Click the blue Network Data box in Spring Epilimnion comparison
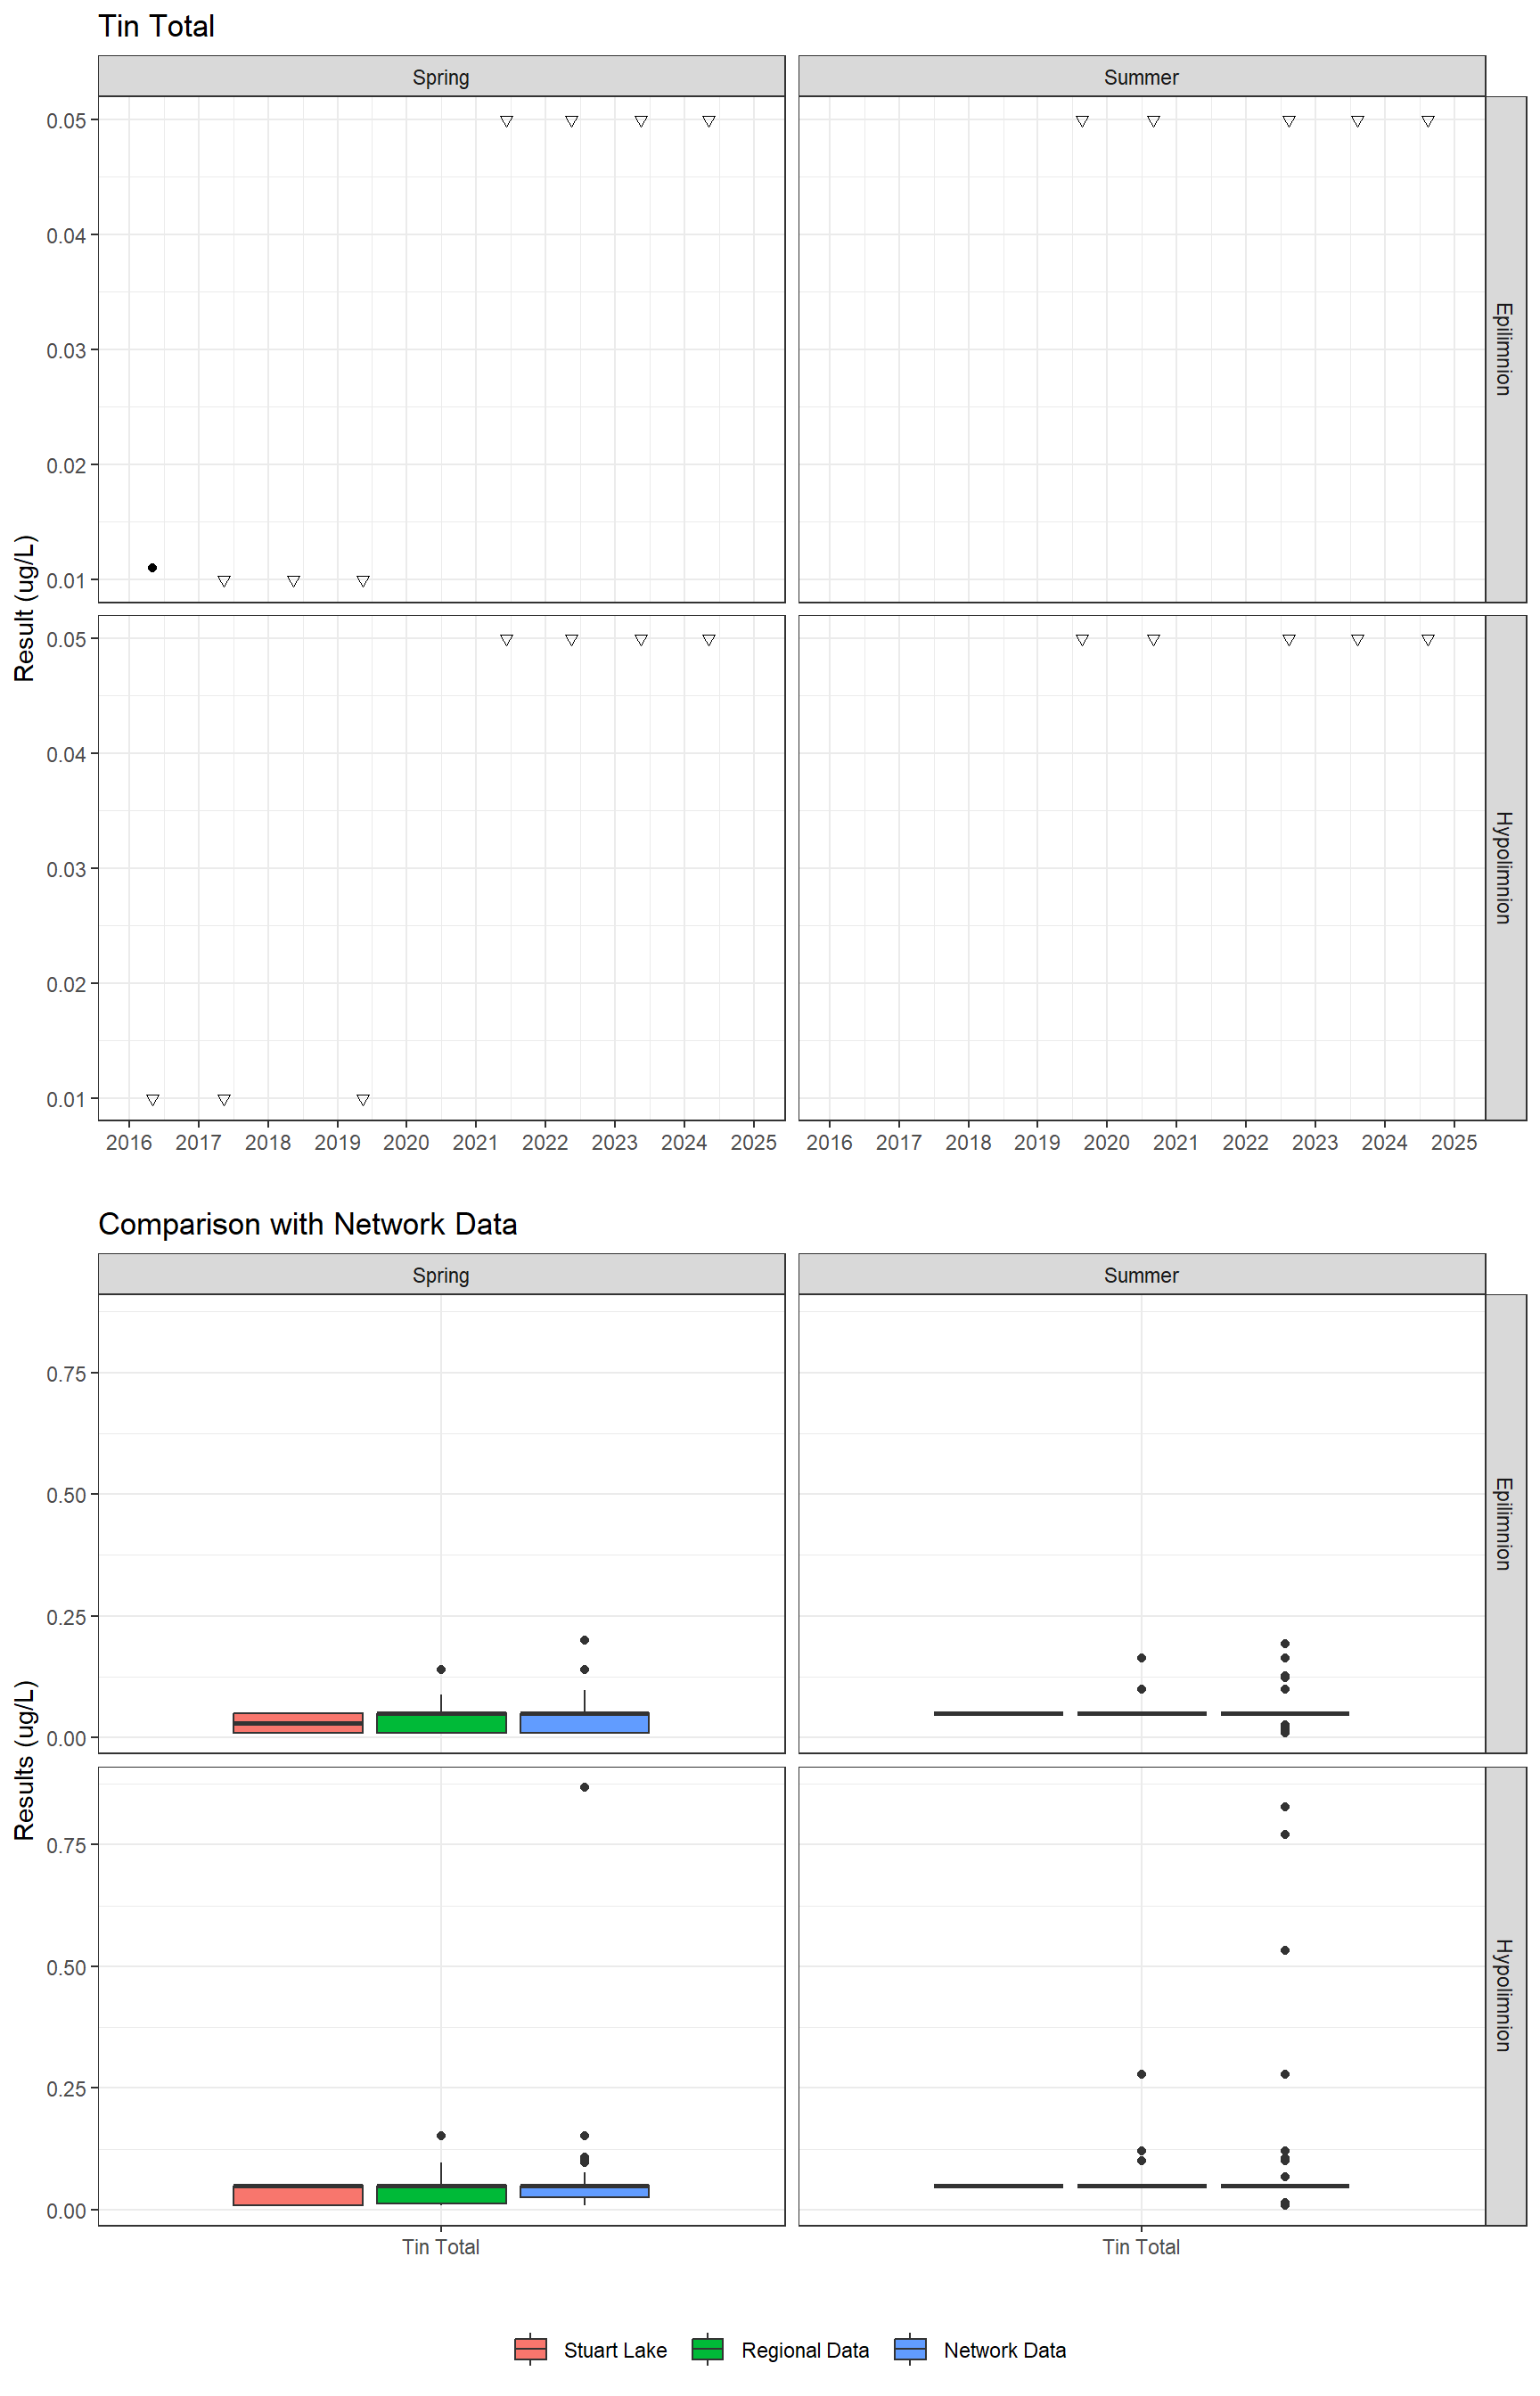The image size is (1540, 2396). point(584,1722)
